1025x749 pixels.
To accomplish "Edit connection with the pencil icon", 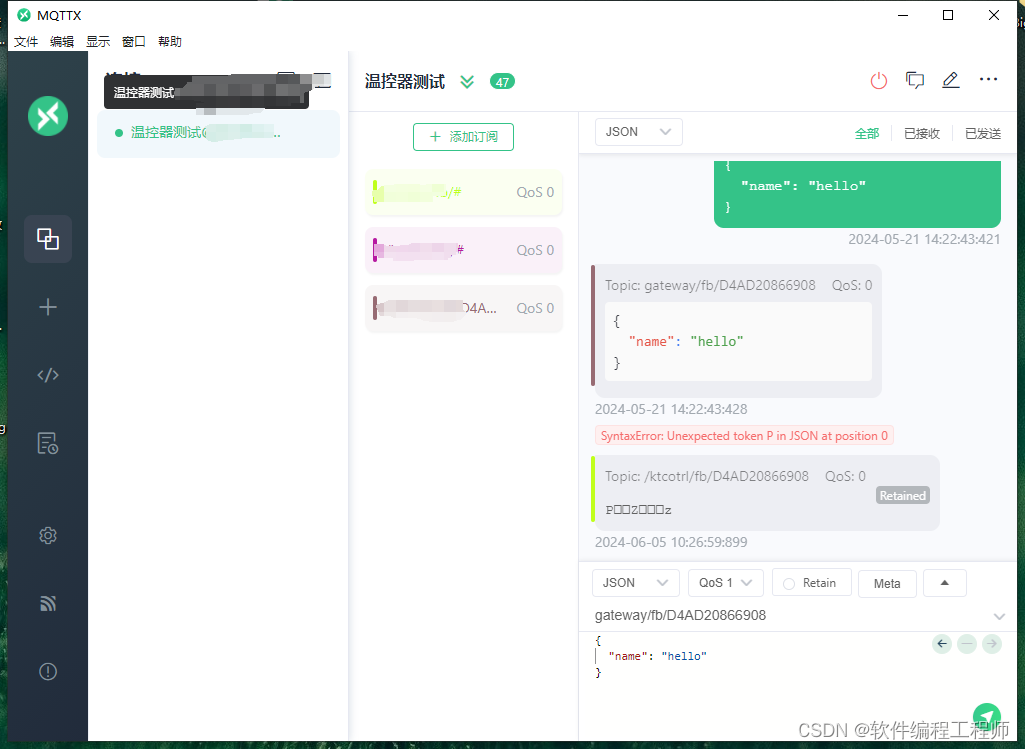I will click(950, 80).
